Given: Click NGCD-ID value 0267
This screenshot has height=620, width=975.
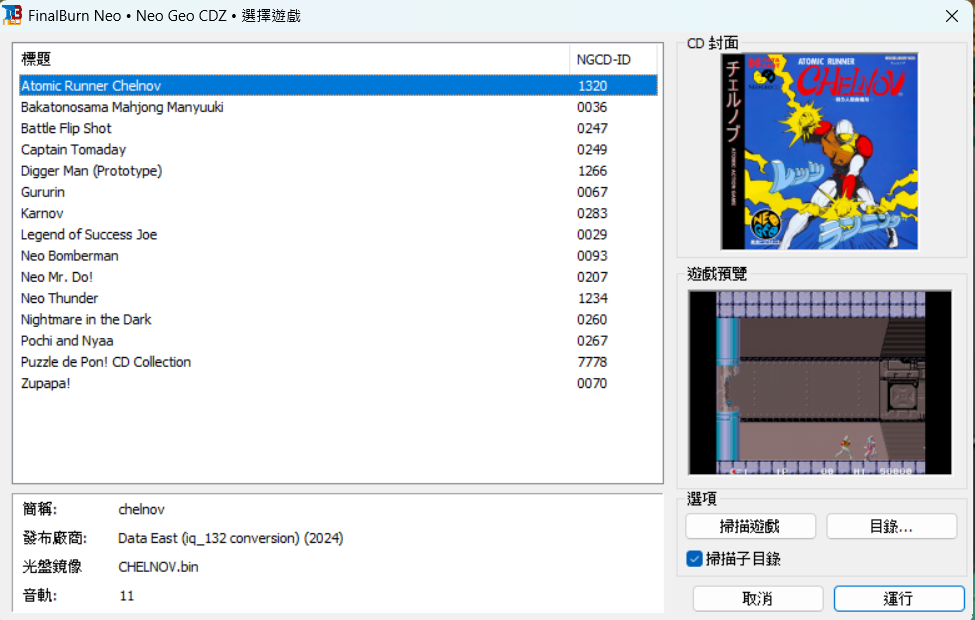Looking at the screenshot, I should (x=592, y=340).
